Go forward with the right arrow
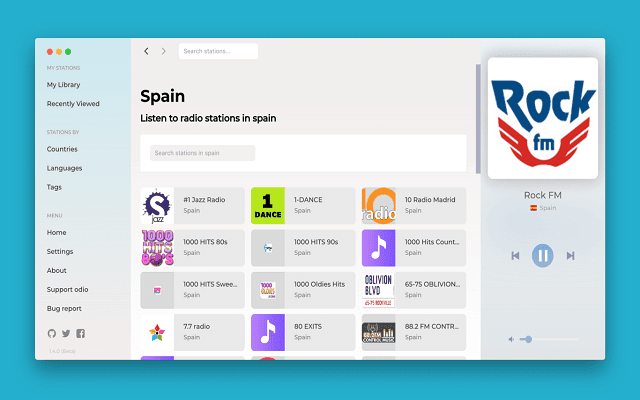640x400 pixels. [164, 51]
